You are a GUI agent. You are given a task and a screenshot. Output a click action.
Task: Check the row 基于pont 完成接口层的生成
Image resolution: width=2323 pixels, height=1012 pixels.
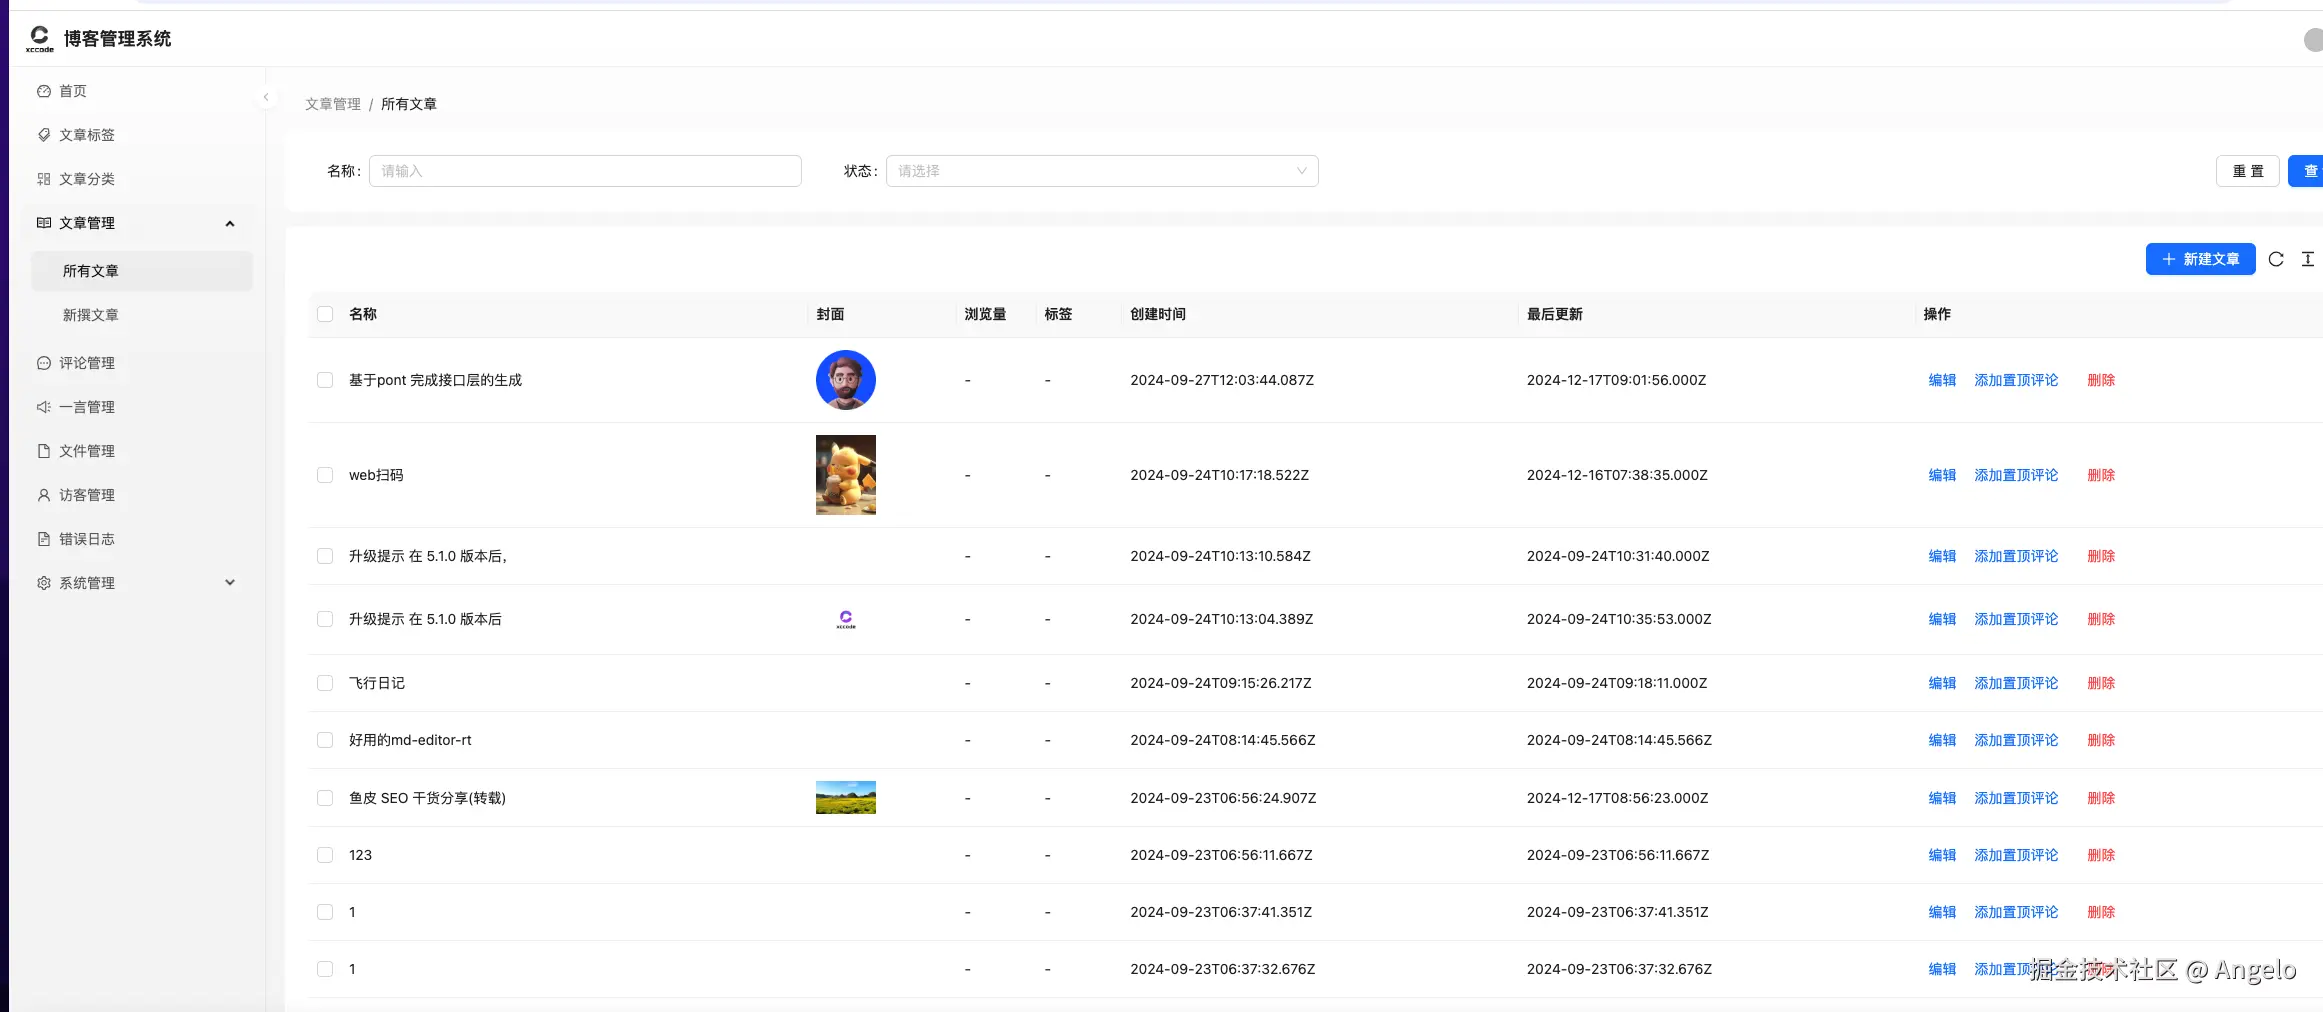(325, 380)
